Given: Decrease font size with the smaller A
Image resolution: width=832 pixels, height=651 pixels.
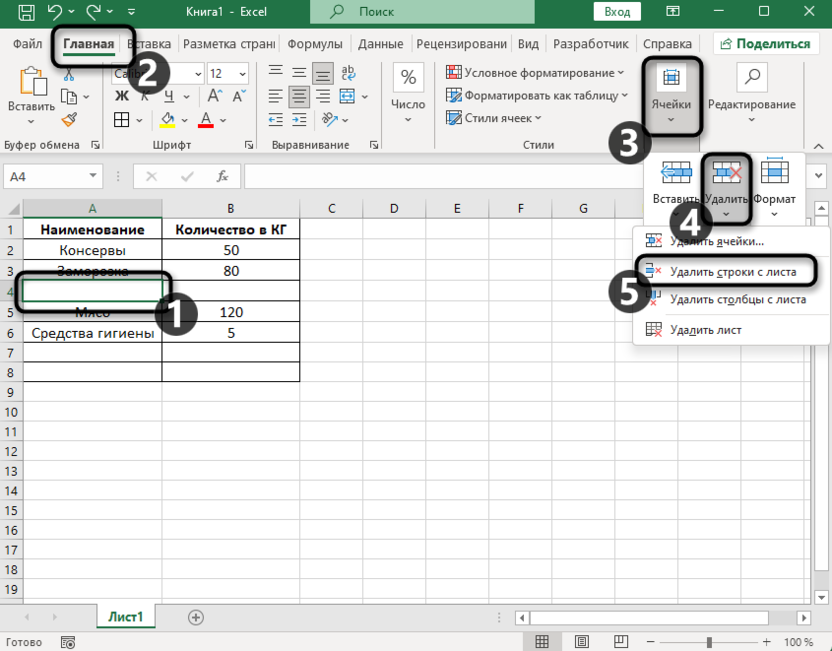Looking at the screenshot, I should point(238,96).
